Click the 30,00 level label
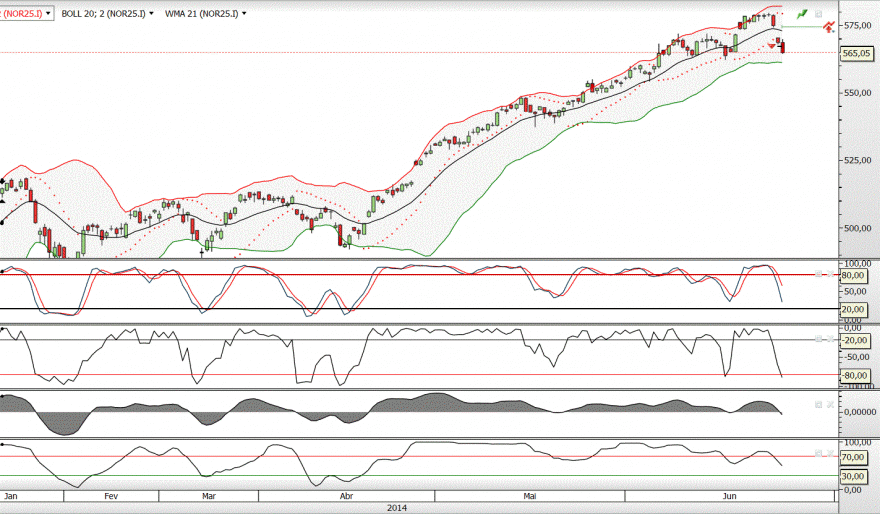 click(x=852, y=476)
